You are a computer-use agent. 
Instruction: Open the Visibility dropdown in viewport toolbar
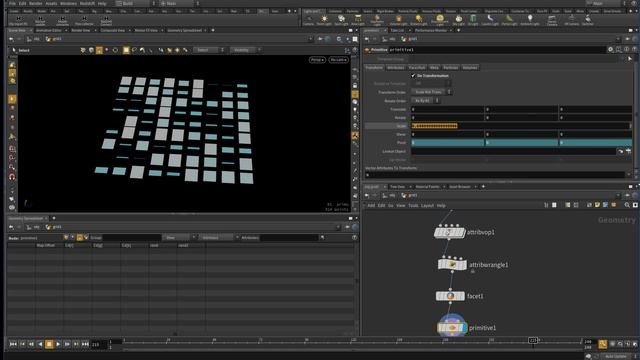(246, 50)
